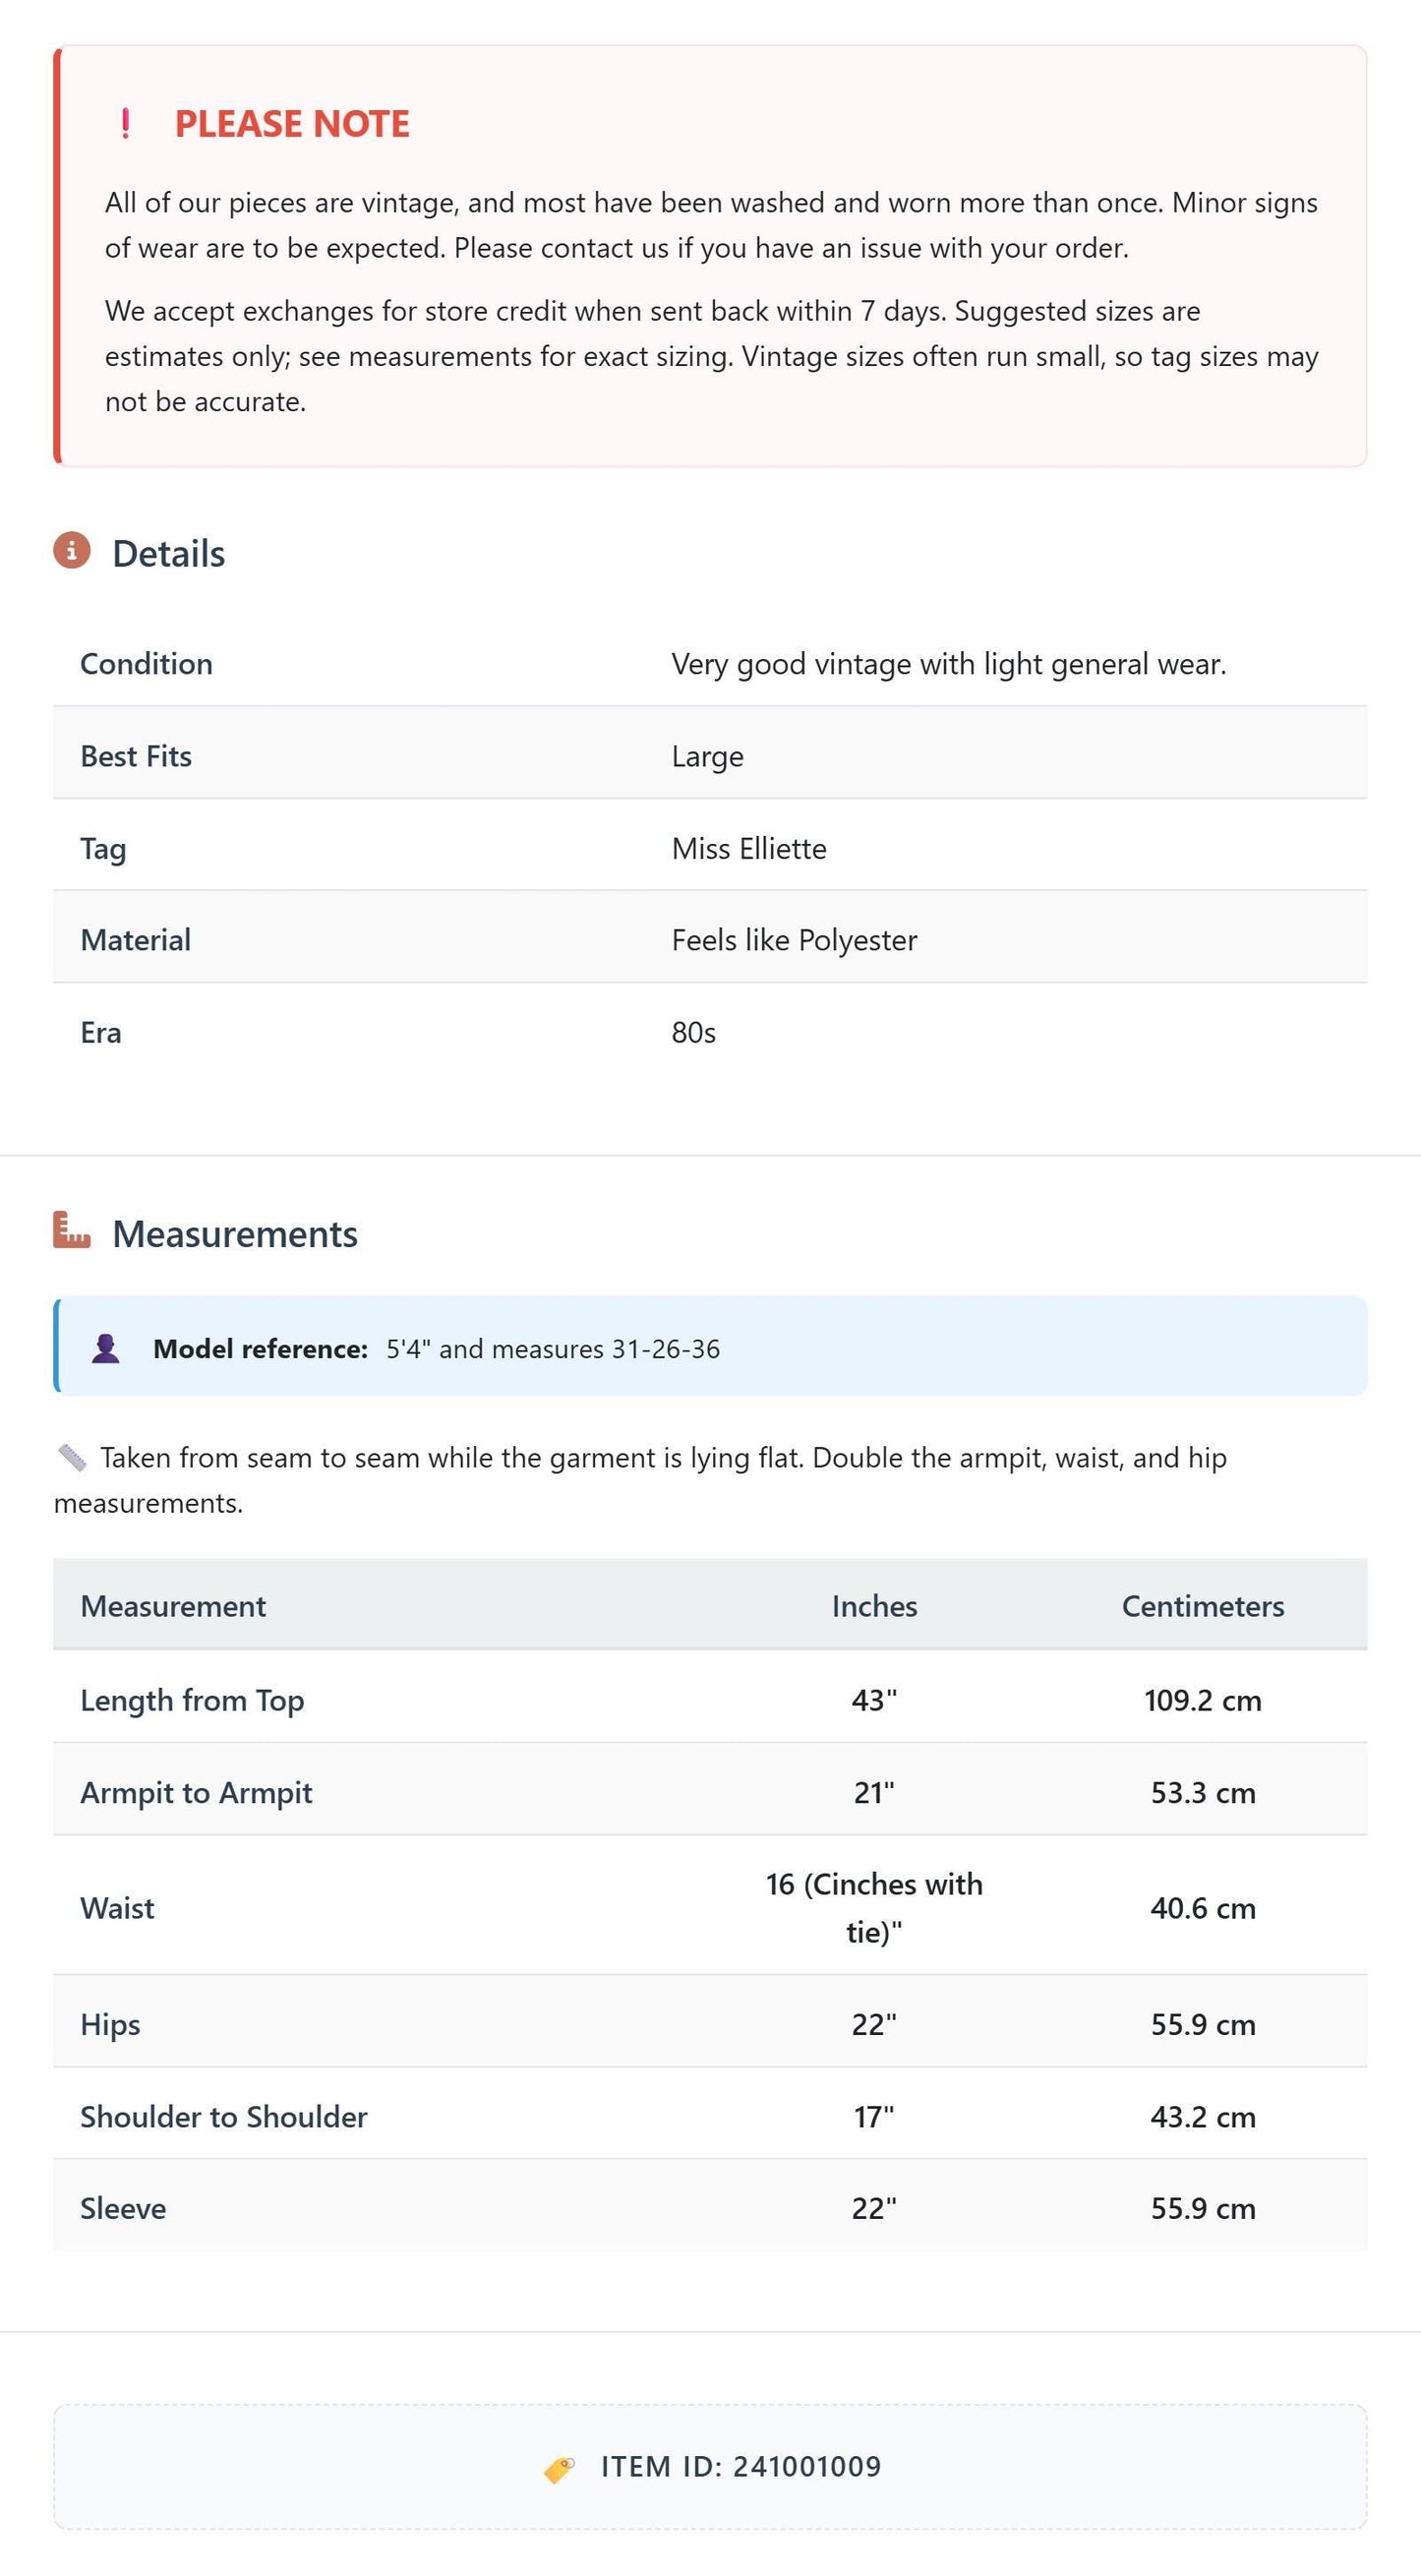Select the Measurements section heading
The image size is (1421, 2576).
(x=235, y=1234)
